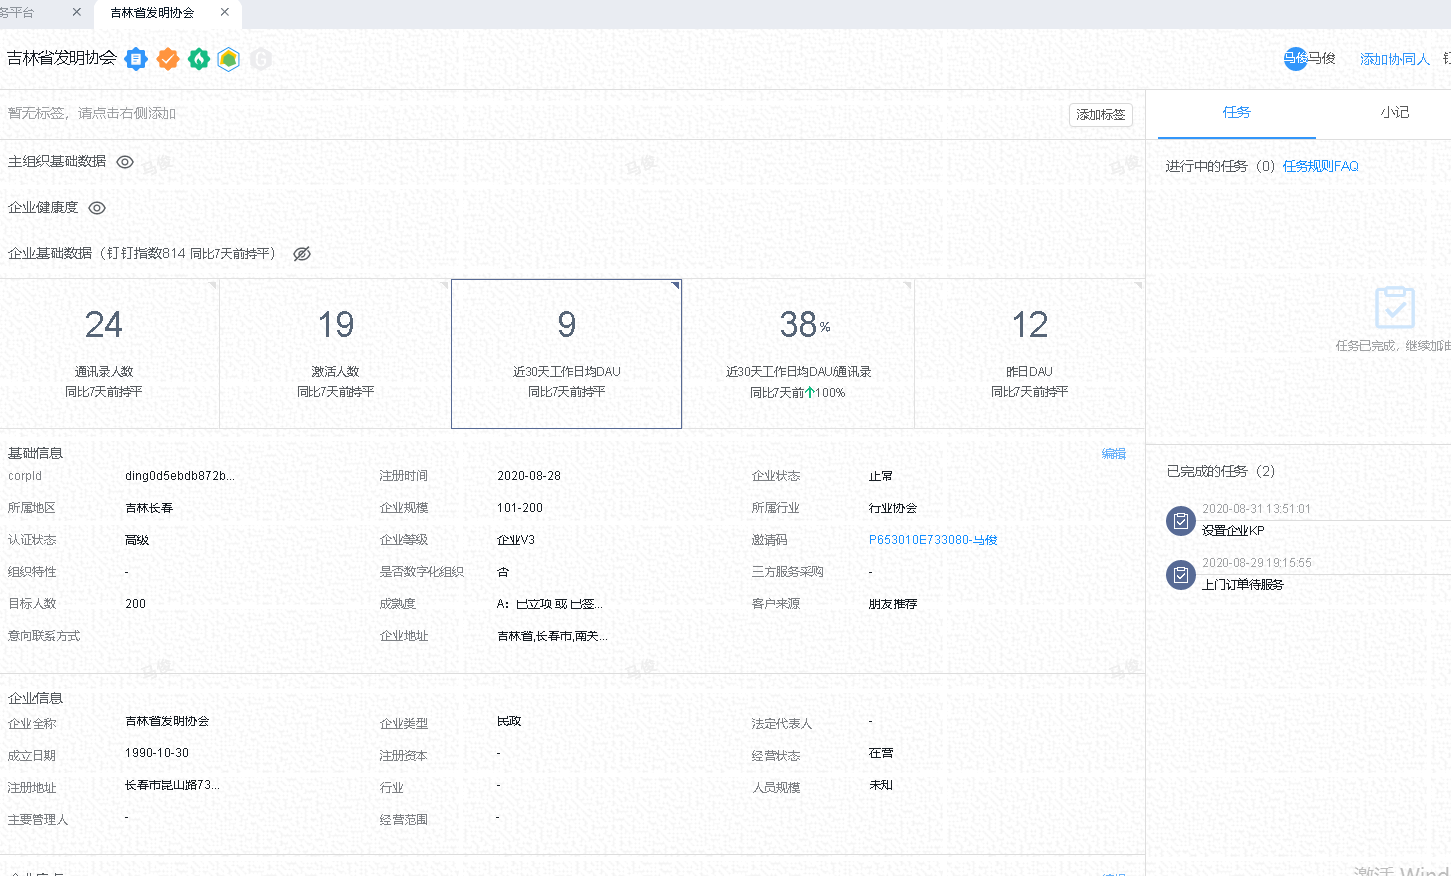Viewport: 1451px width, 876px height.
Task: Select the 激活人数 19 stat card
Action: coord(335,354)
